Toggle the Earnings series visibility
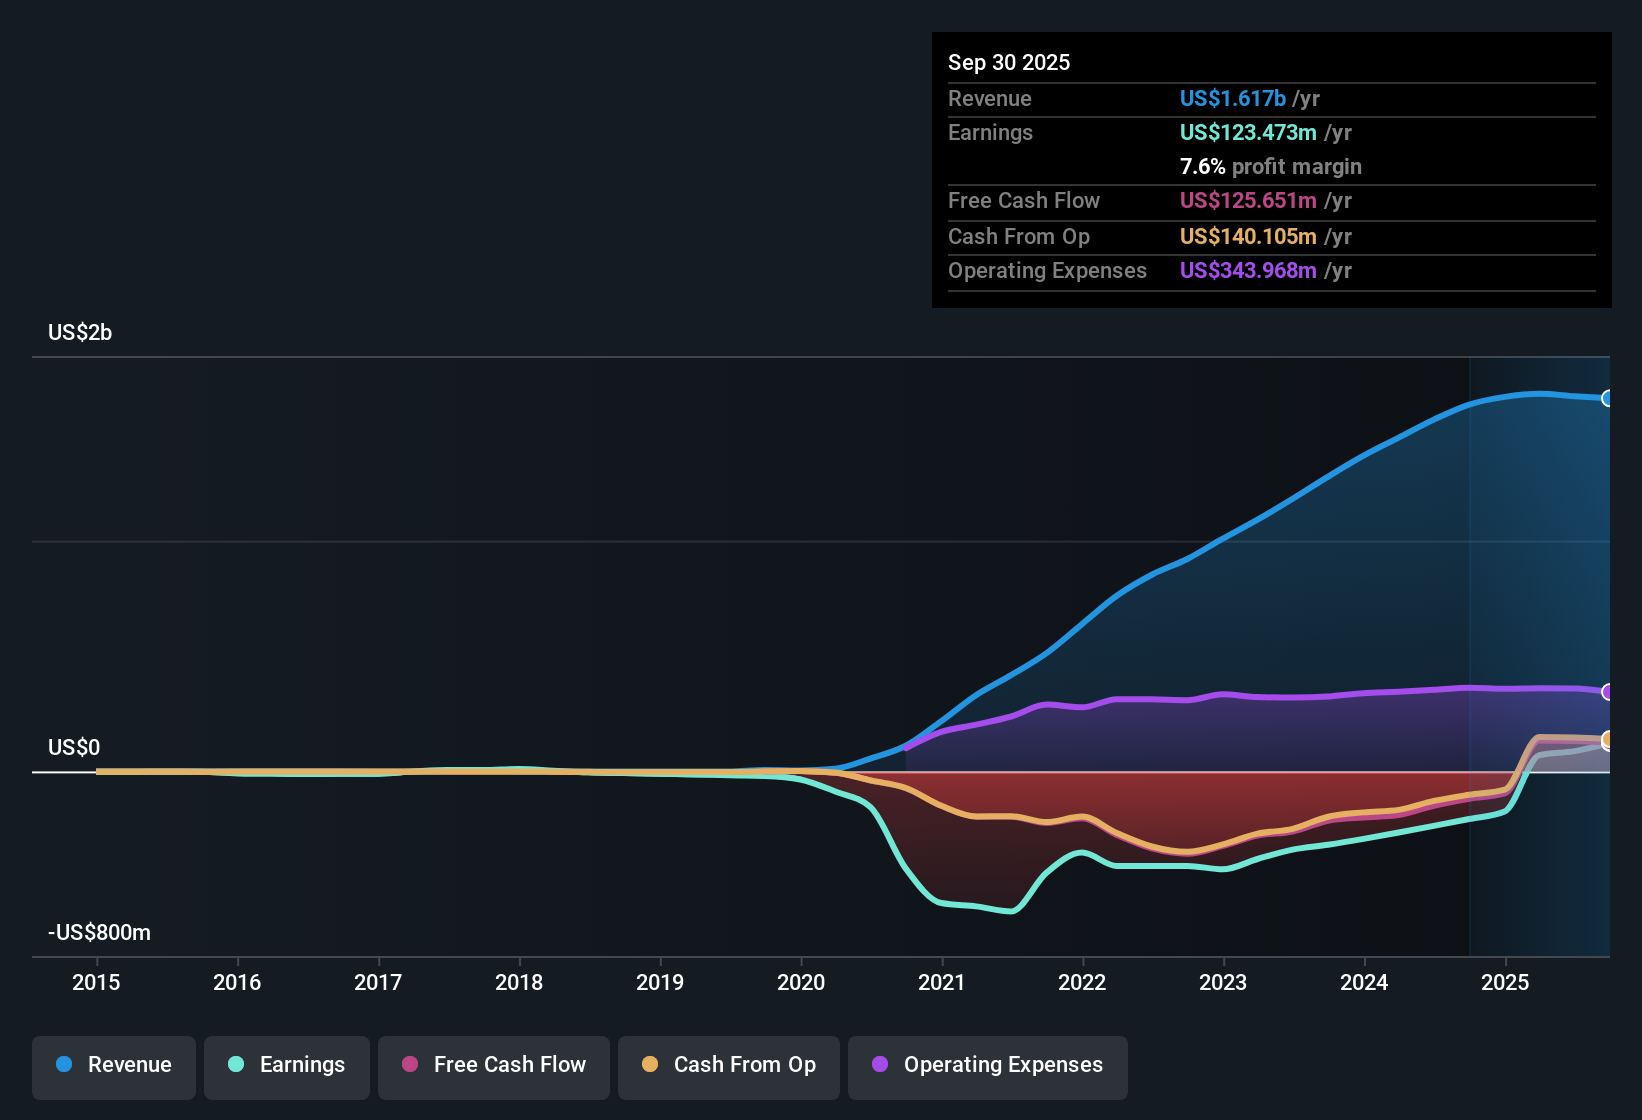1642x1120 pixels. [287, 1065]
